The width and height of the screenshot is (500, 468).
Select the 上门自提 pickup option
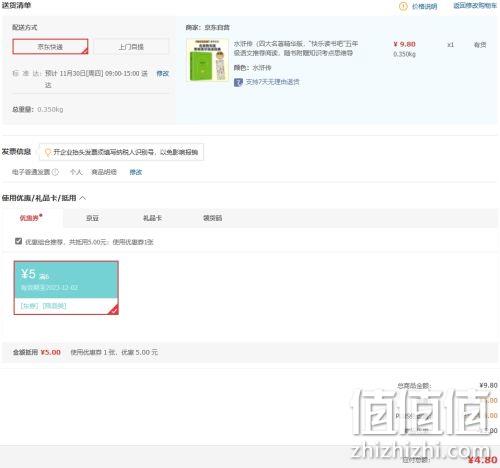click(x=131, y=47)
